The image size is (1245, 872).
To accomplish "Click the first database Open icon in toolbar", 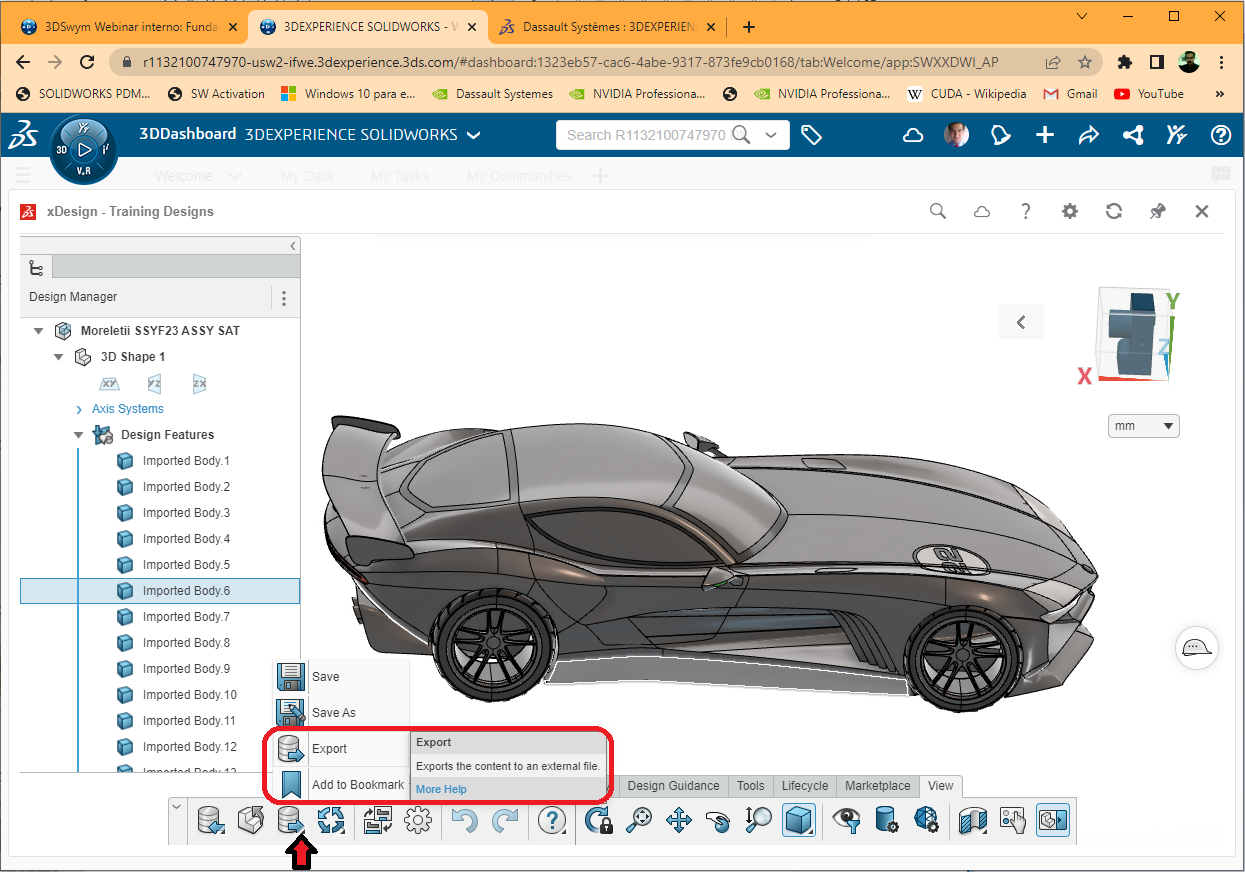I will 211,821.
